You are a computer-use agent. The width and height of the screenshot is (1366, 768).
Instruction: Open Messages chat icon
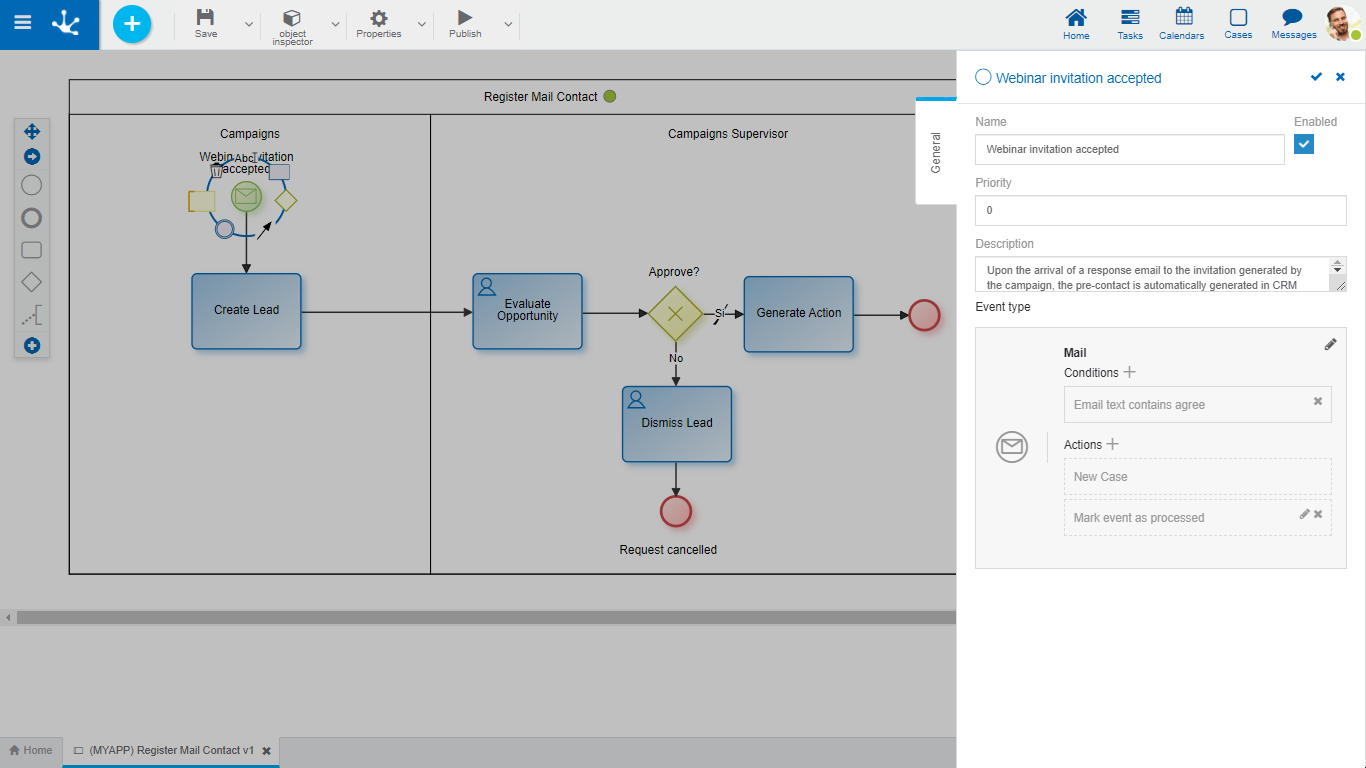[1293, 18]
